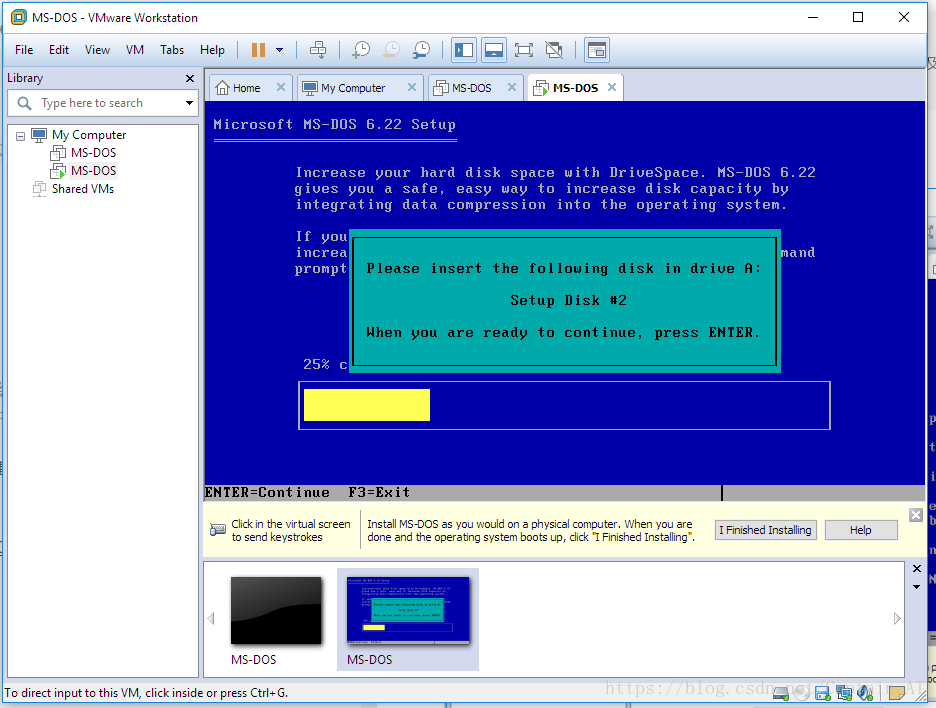Viewport: 936px width, 708px height.
Task: Close the thumbnail bar
Action: 917,569
